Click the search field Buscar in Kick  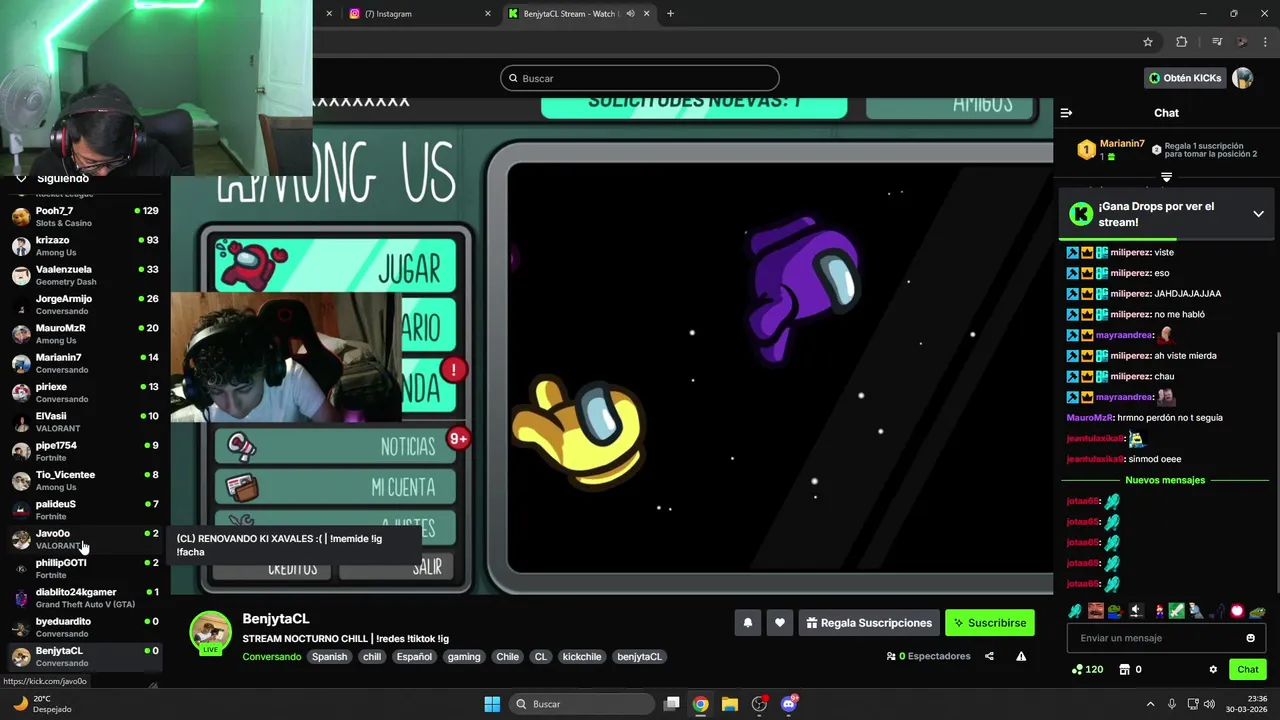click(x=640, y=78)
